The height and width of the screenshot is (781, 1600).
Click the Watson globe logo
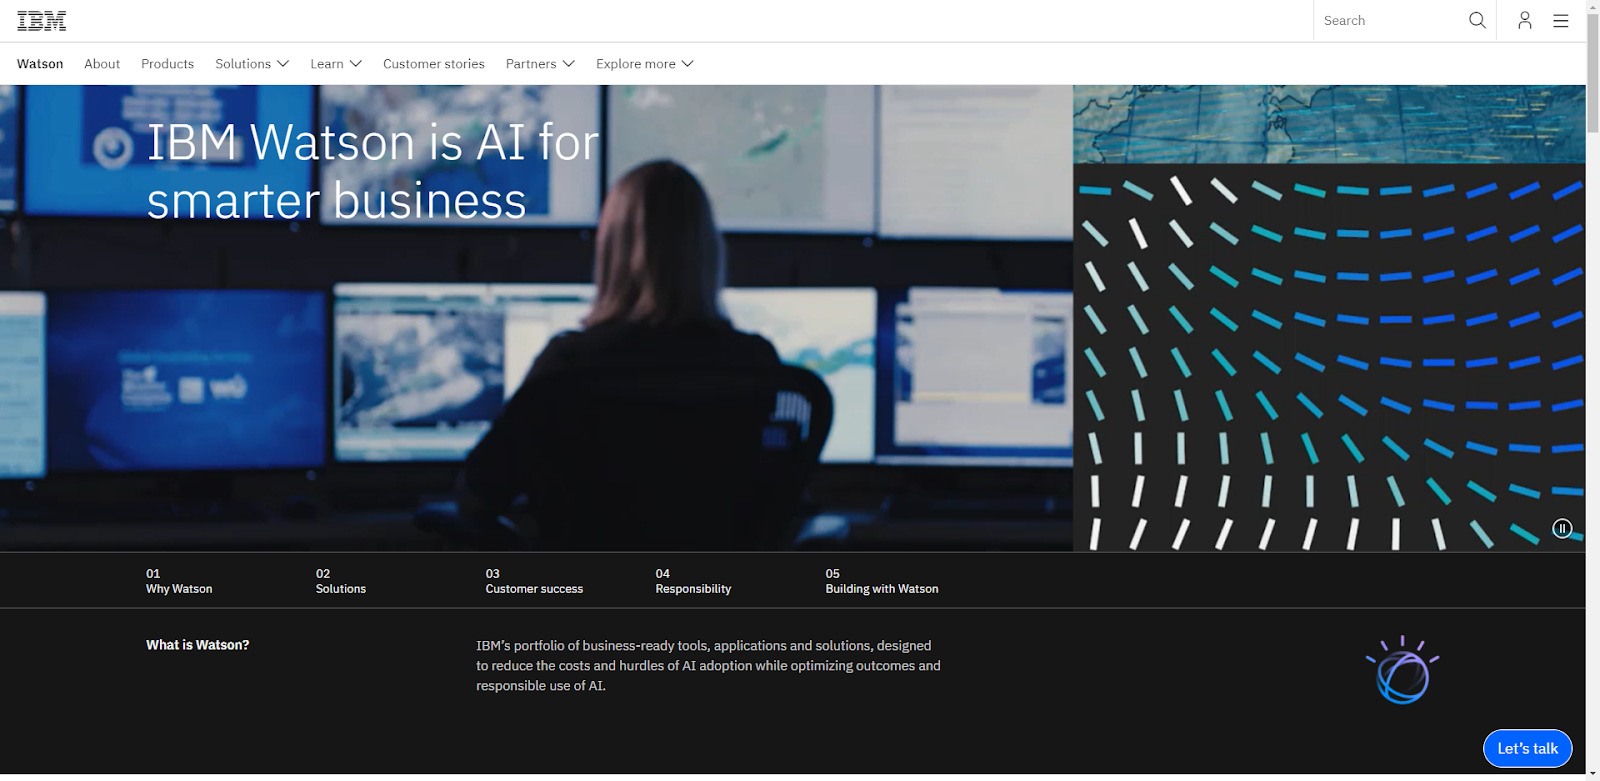click(1402, 670)
